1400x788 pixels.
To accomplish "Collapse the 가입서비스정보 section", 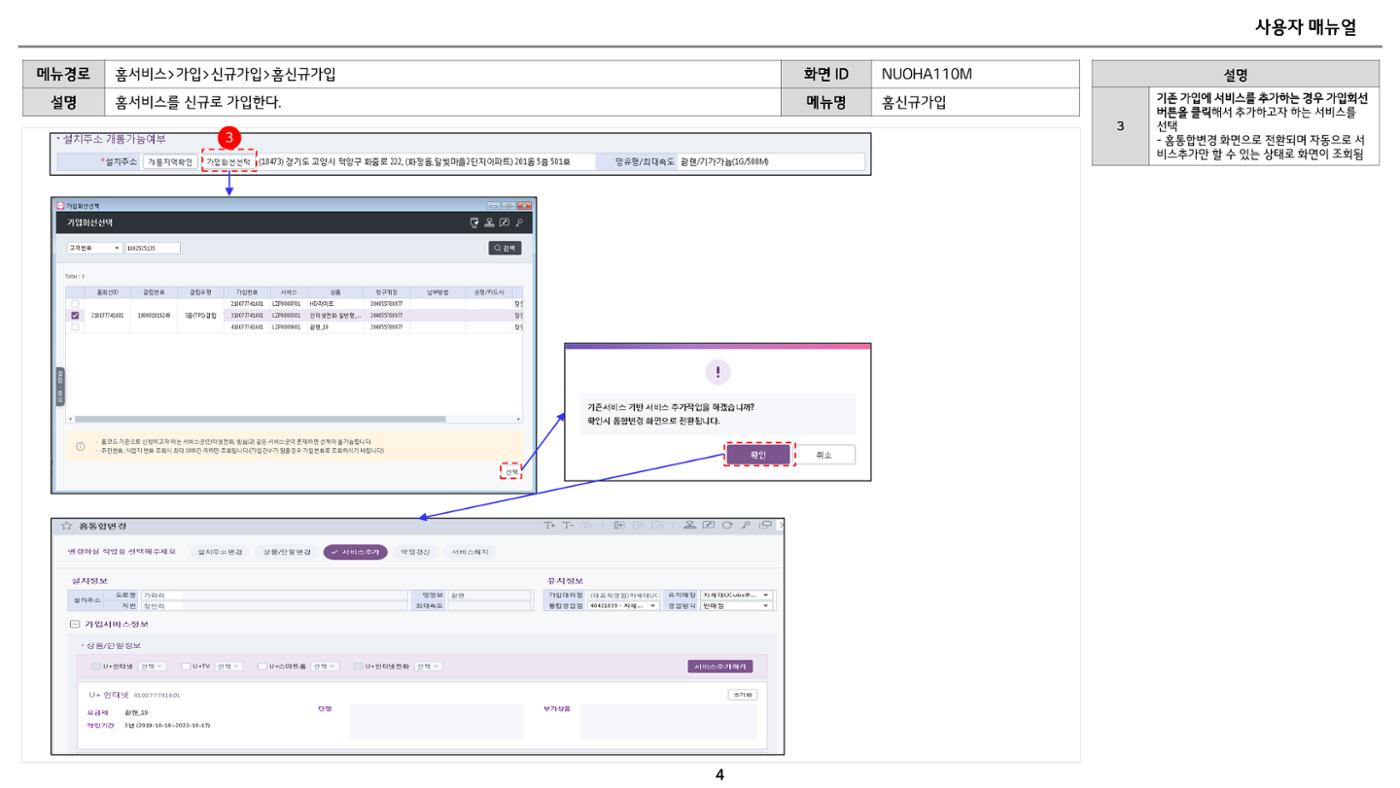I will coord(74,624).
